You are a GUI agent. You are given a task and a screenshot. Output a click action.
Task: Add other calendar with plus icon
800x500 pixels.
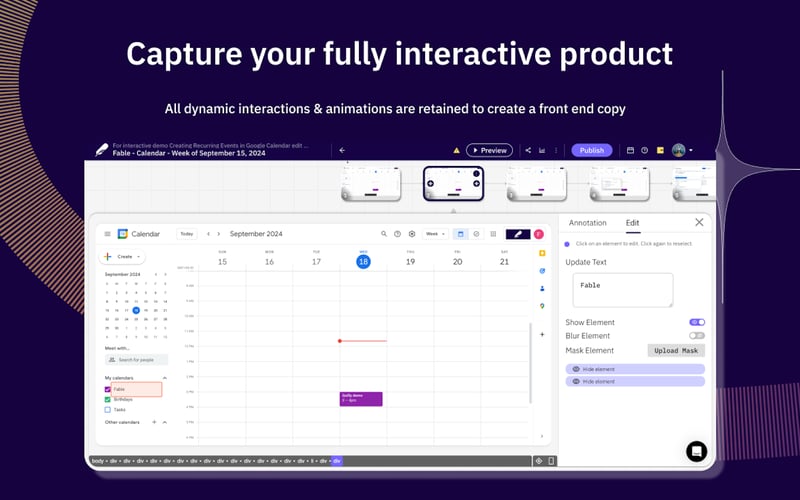coord(154,422)
